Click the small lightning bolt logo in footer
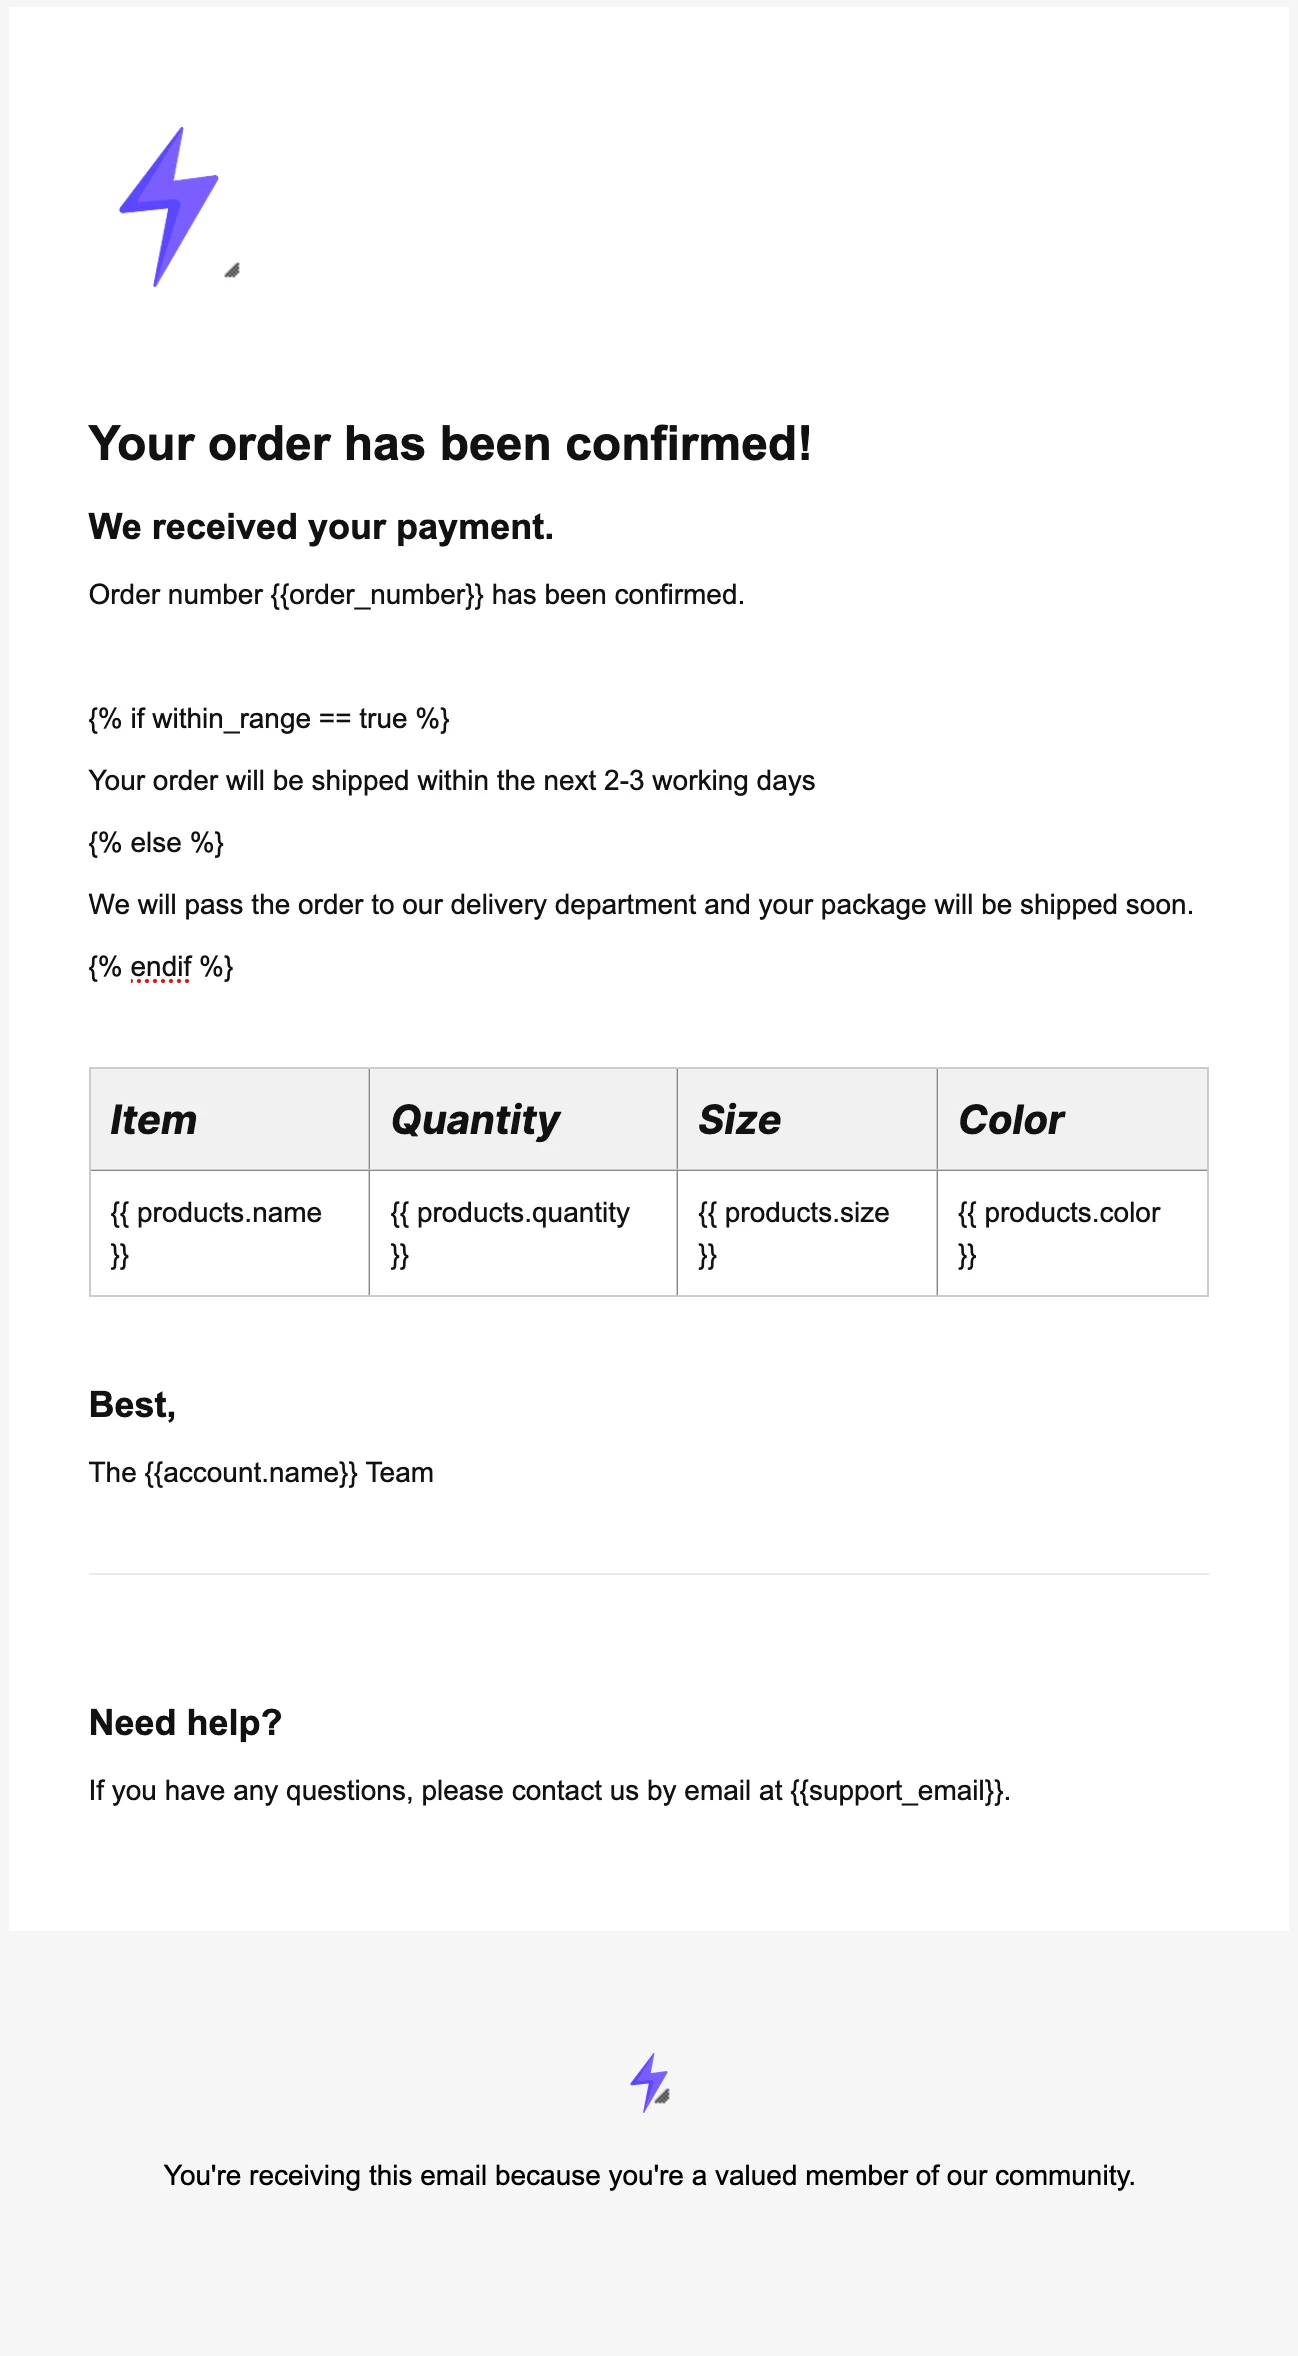Screen dimensions: 1298x2356 click(648, 2080)
